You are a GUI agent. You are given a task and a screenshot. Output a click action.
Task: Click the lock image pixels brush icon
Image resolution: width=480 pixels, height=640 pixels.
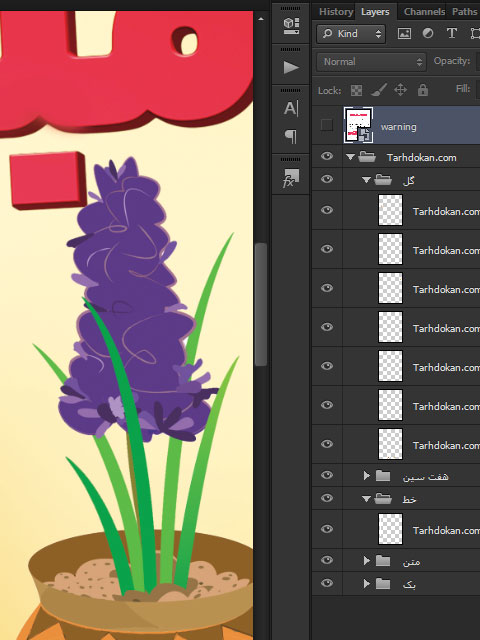pos(379,90)
